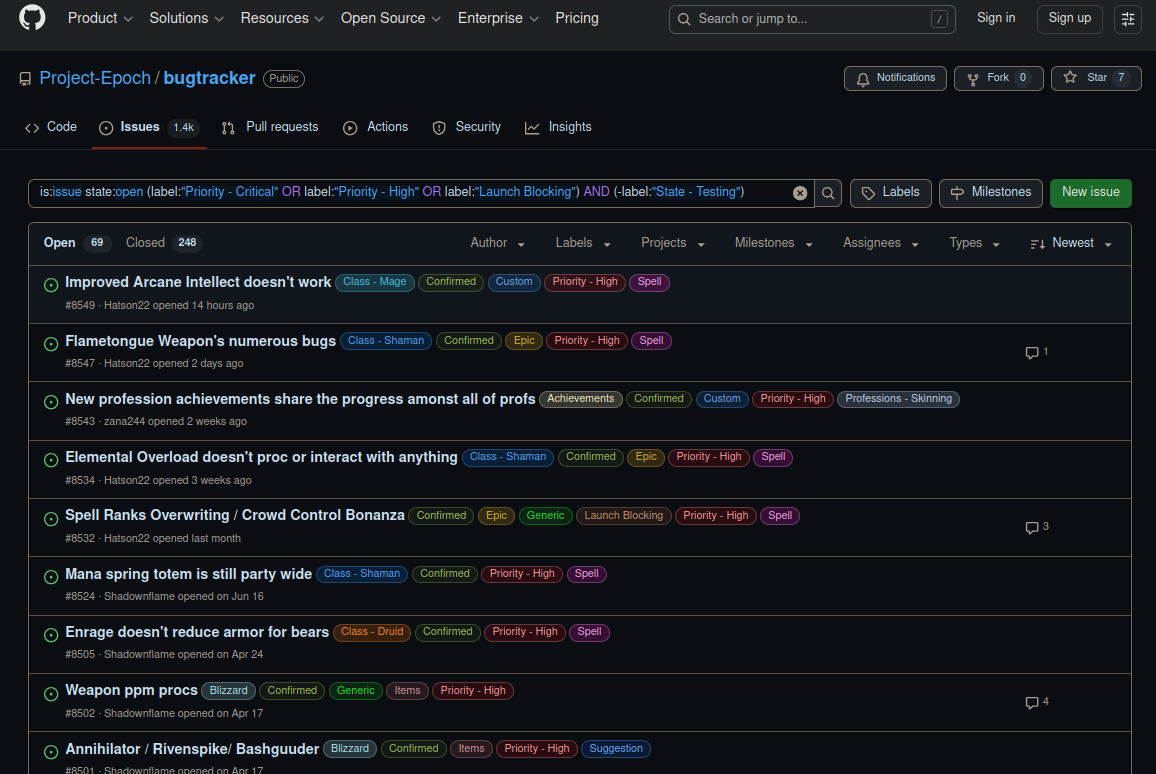
Task: Expand the Product menu
Action: 100,18
